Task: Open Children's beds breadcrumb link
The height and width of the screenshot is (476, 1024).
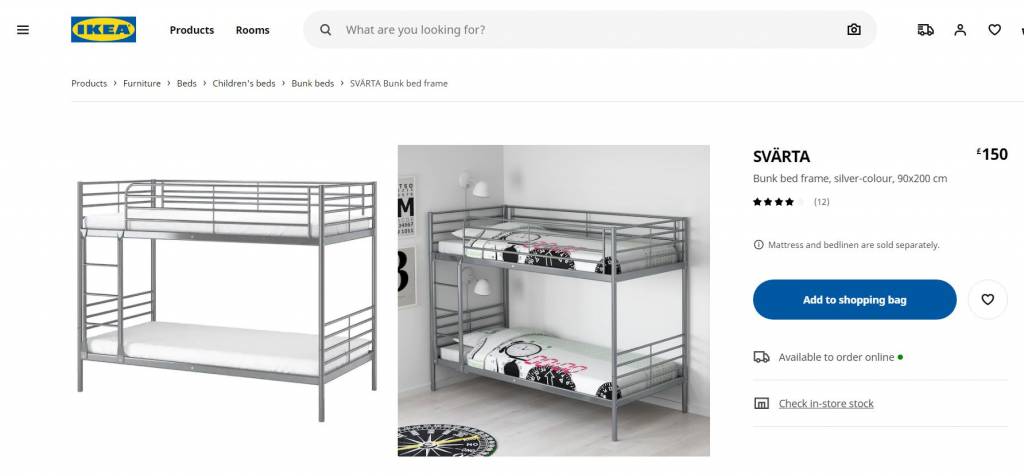Action: click(x=244, y=84)
